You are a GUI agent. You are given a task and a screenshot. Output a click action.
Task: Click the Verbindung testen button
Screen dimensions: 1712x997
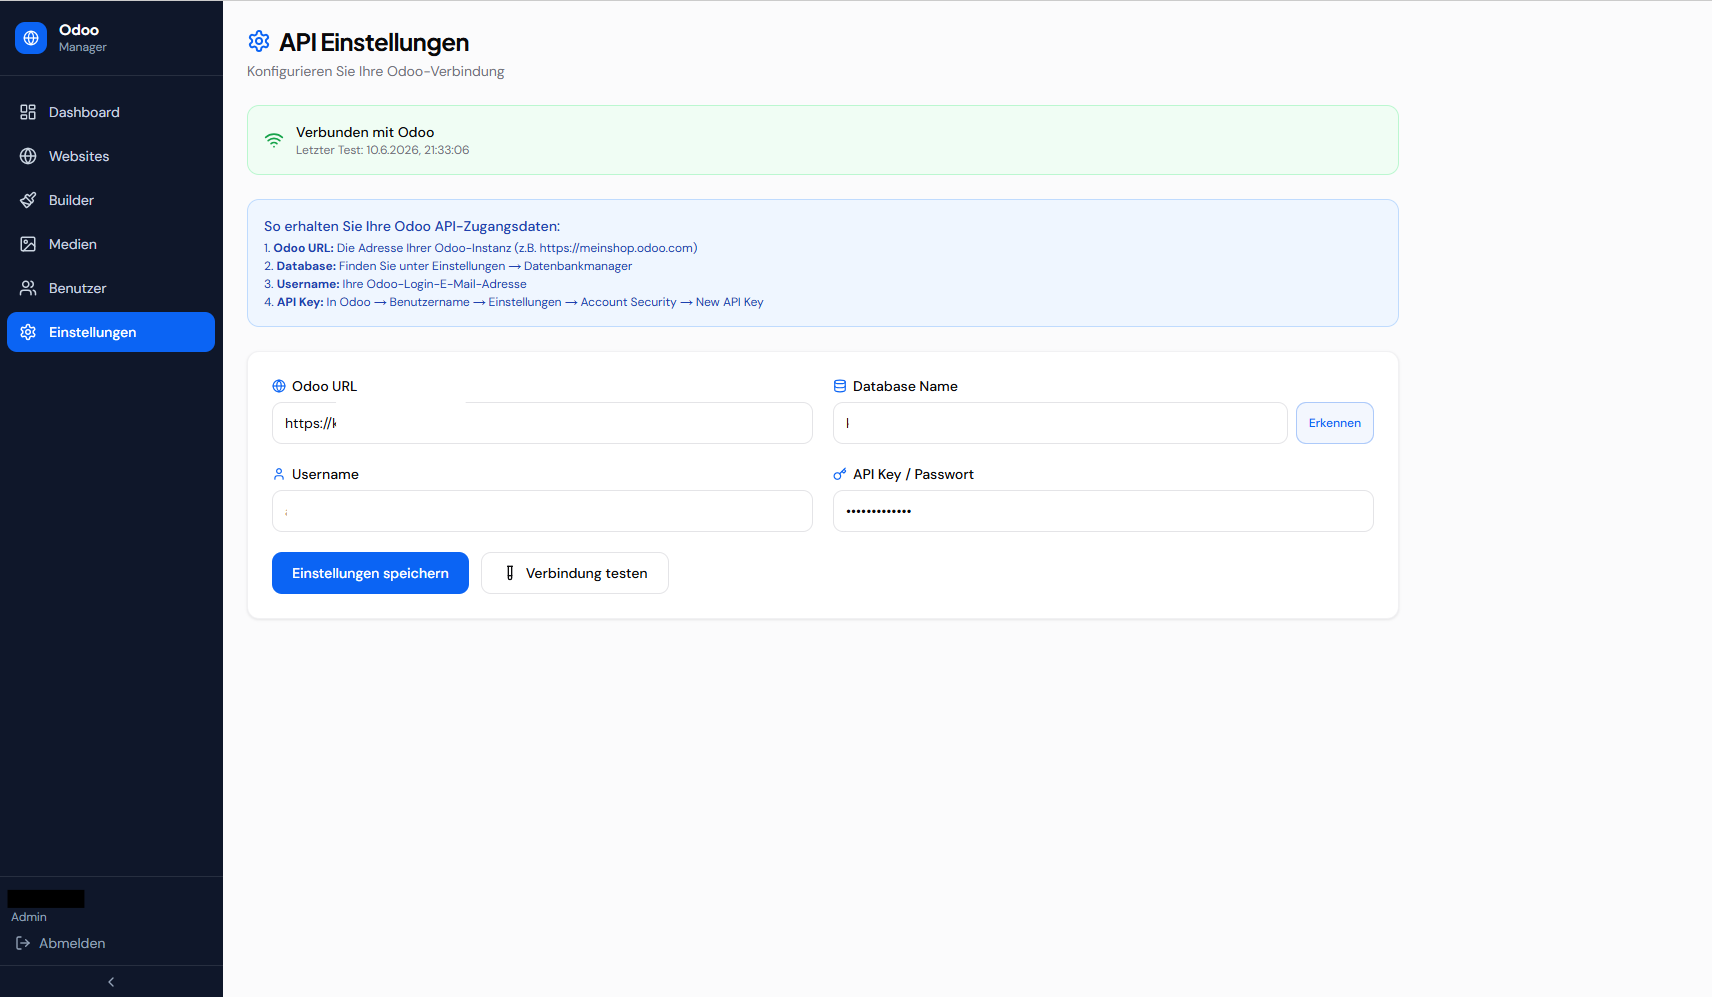click(x=575, y=573)
